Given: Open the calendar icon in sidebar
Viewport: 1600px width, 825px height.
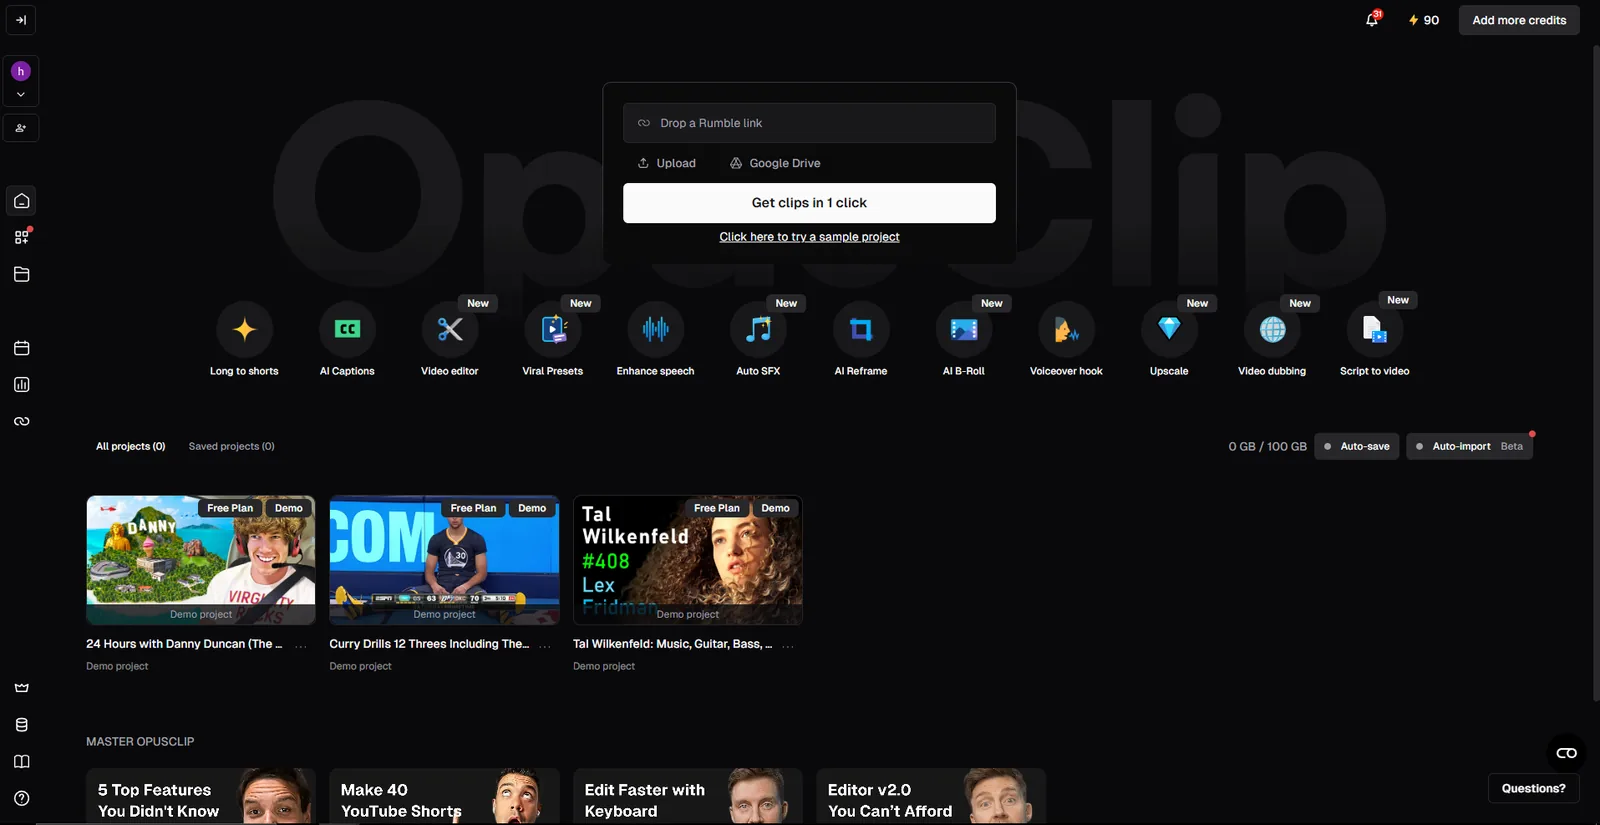Looking at the screenshot, I should (x=21, y=348).
